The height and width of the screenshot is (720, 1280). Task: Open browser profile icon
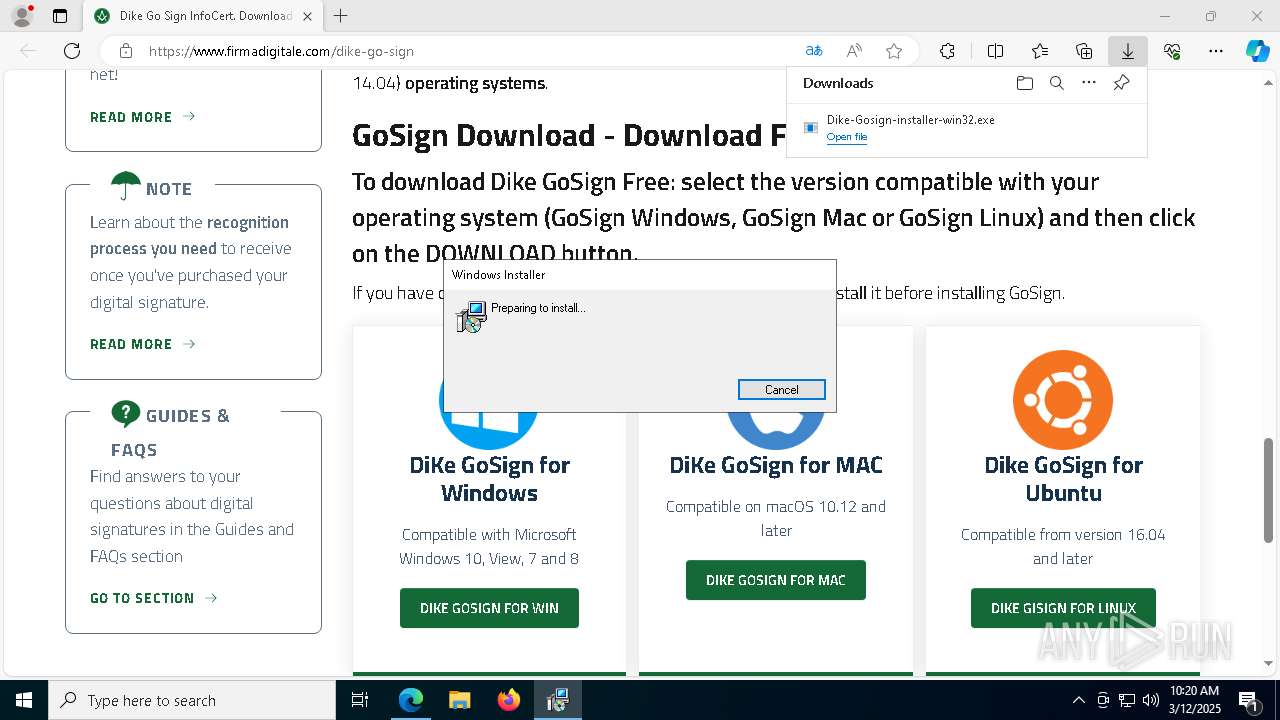click(x=22, y=16)
